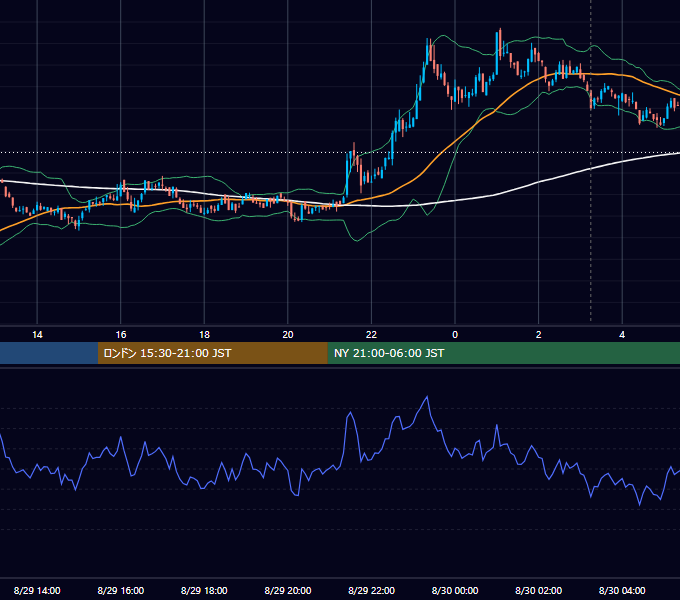Image resolution: width=680 pixels, height=600 pixels.
Task: Click the 8/29 14:00 time label
Action: pos(37,590)
